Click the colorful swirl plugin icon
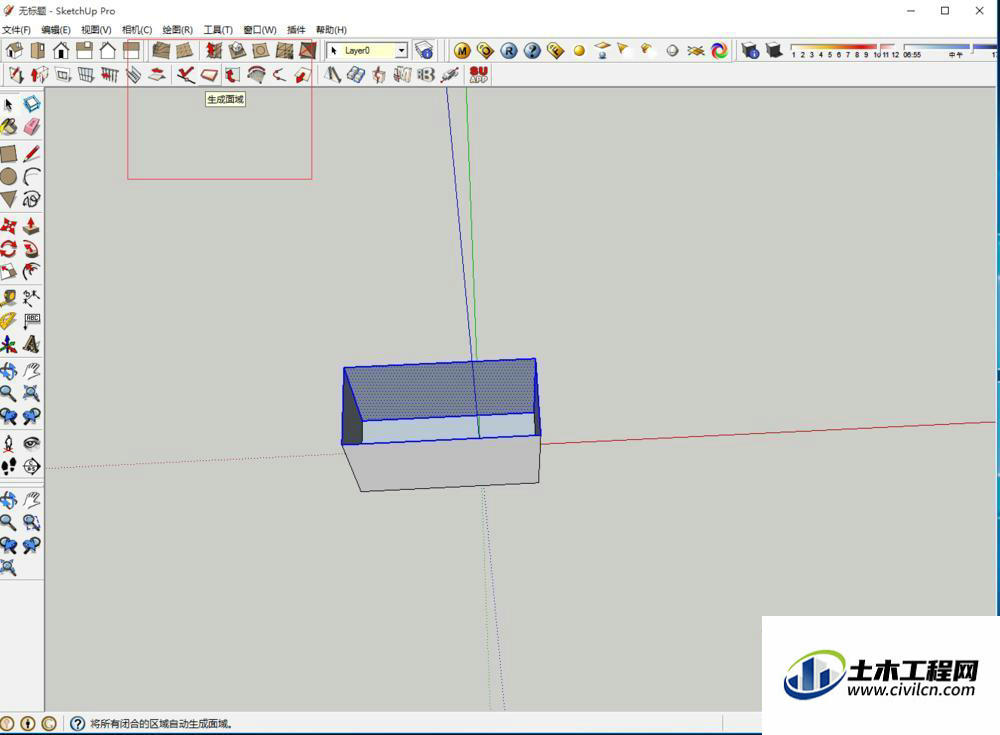 [x=719, y=51]
